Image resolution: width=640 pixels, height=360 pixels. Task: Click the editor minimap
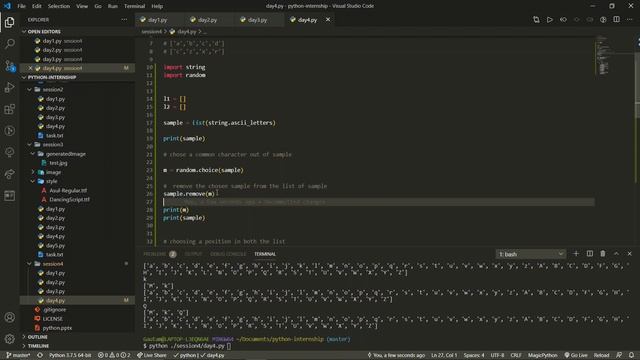point(614,141)
